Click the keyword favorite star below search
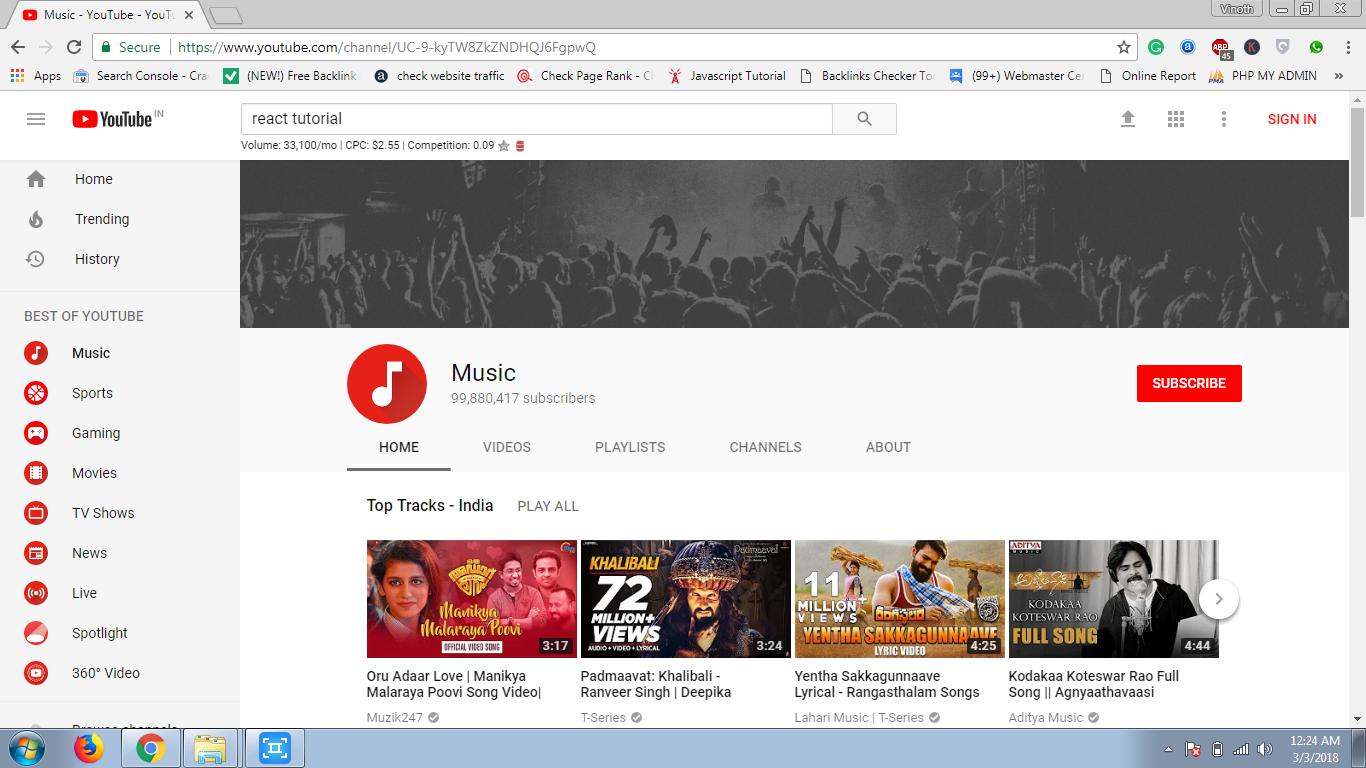This screenshot has height=768, width=1366. (x=504, y=146)
